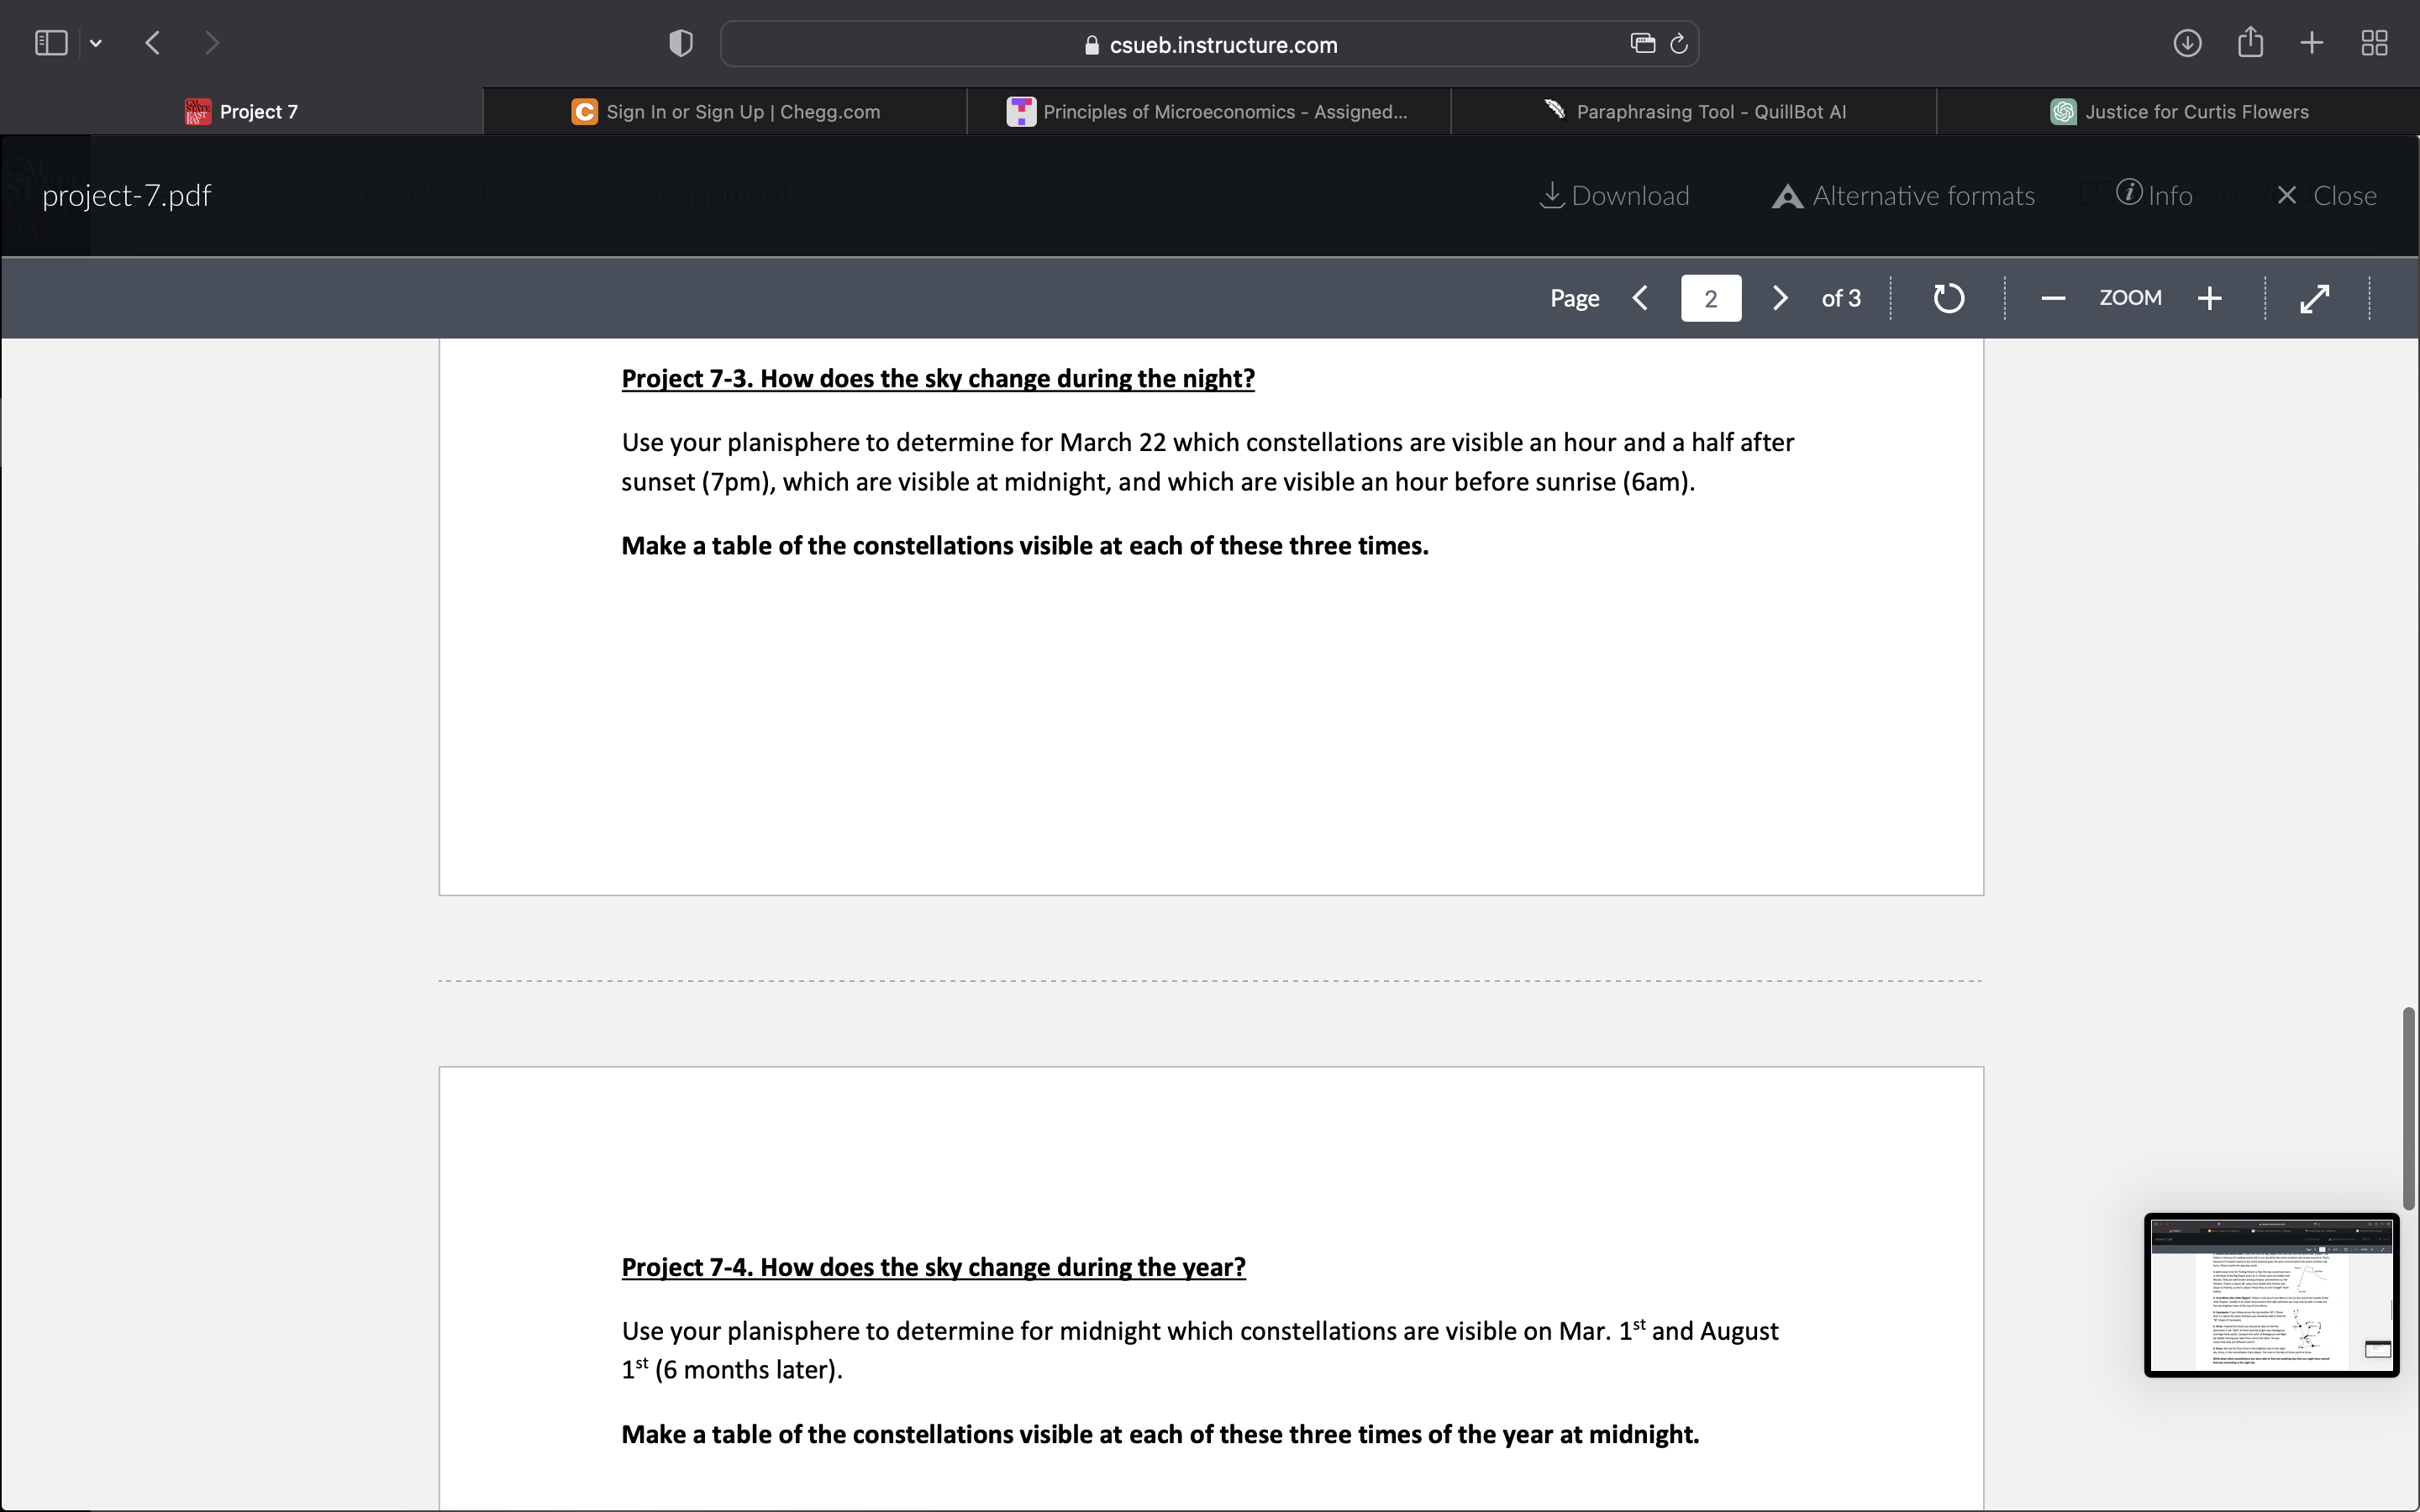Switch to the Chegg.com sign in tab
Screen dimensions: 2420x1512
(x=726, y=112)
